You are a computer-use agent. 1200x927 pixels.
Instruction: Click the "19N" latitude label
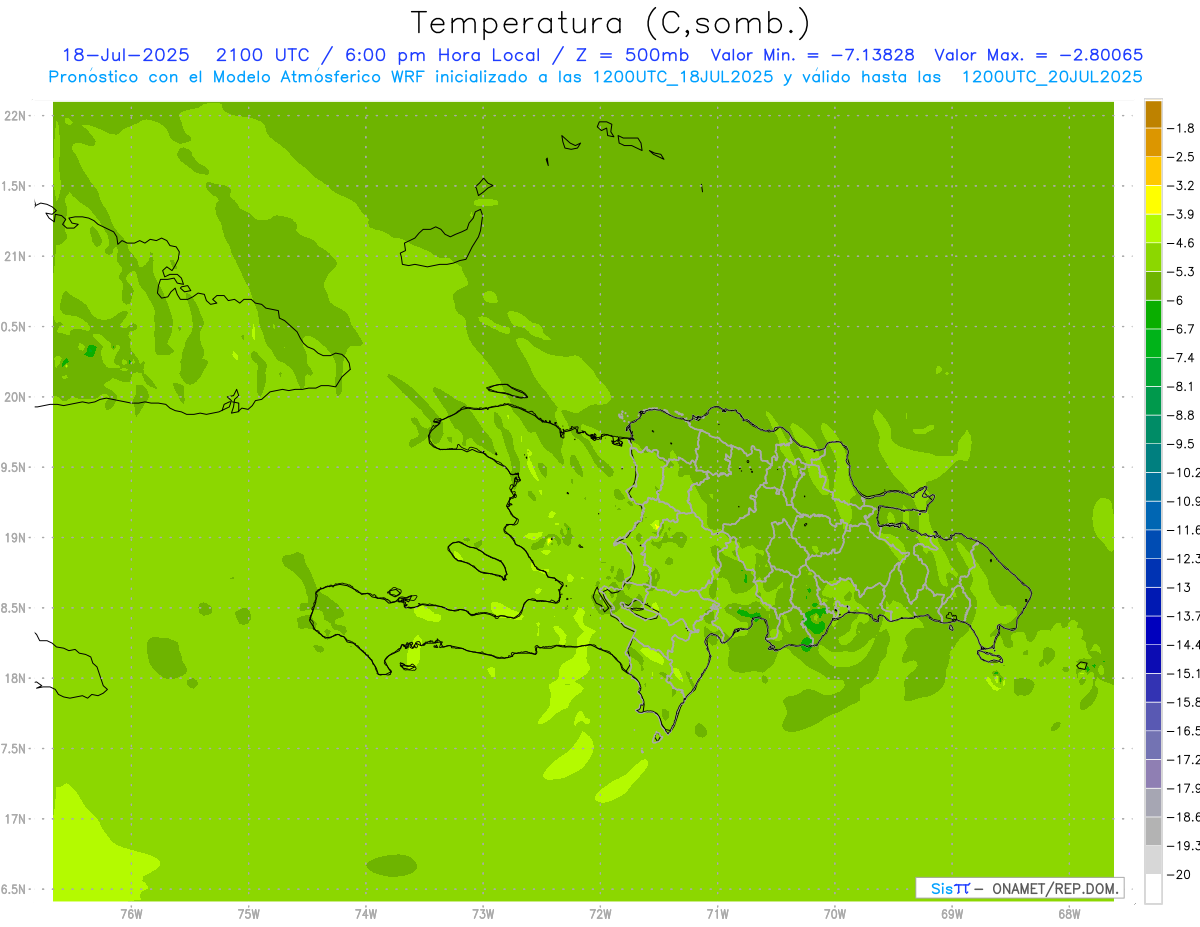14,538
